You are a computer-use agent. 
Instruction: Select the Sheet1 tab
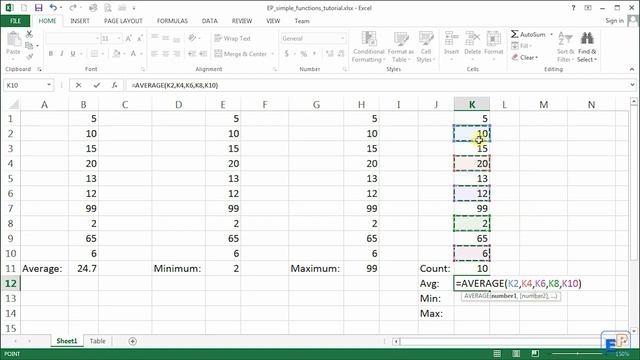(67, 341)
